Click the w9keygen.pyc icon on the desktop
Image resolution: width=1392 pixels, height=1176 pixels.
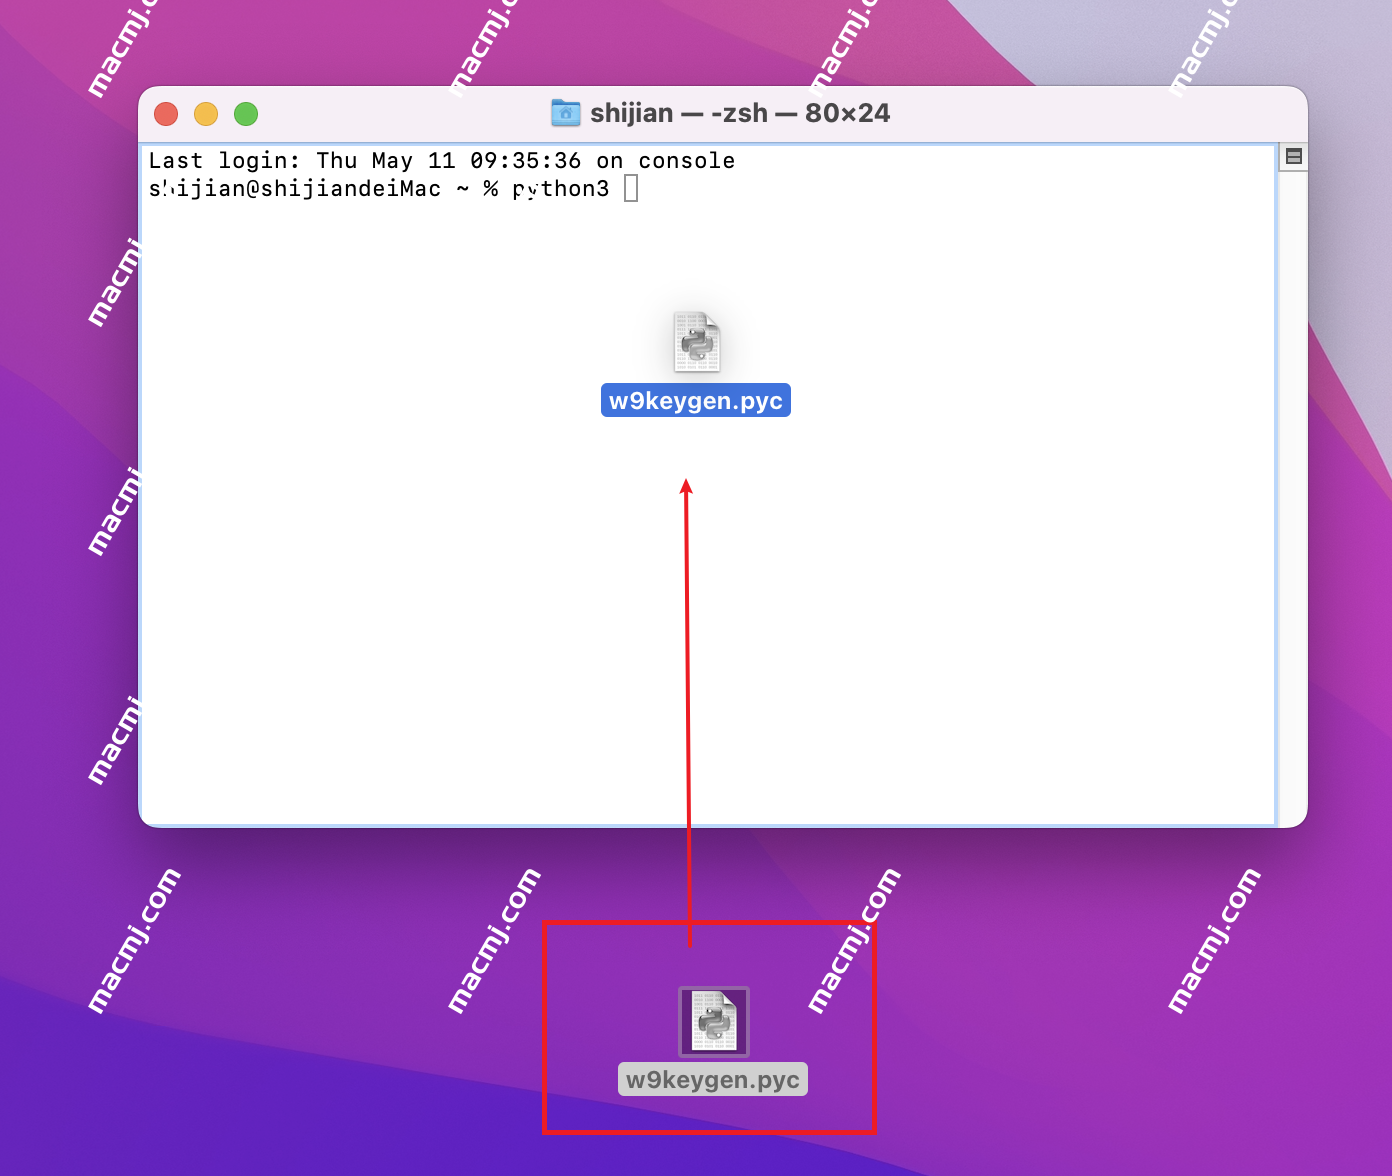(x=713, y=1021)
